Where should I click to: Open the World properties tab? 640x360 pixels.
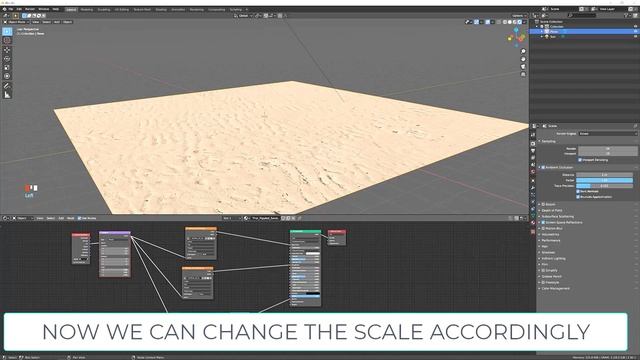pos(533,172)
